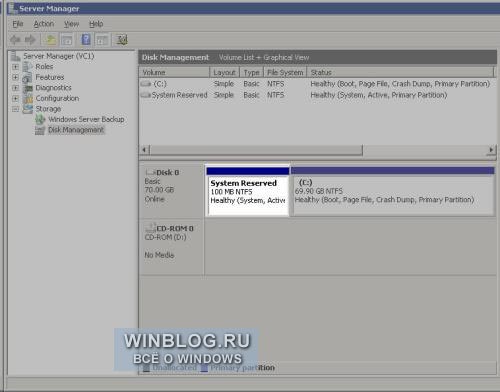
Task: Click the Server Manager title bar icon
Action: click(13, 8)
